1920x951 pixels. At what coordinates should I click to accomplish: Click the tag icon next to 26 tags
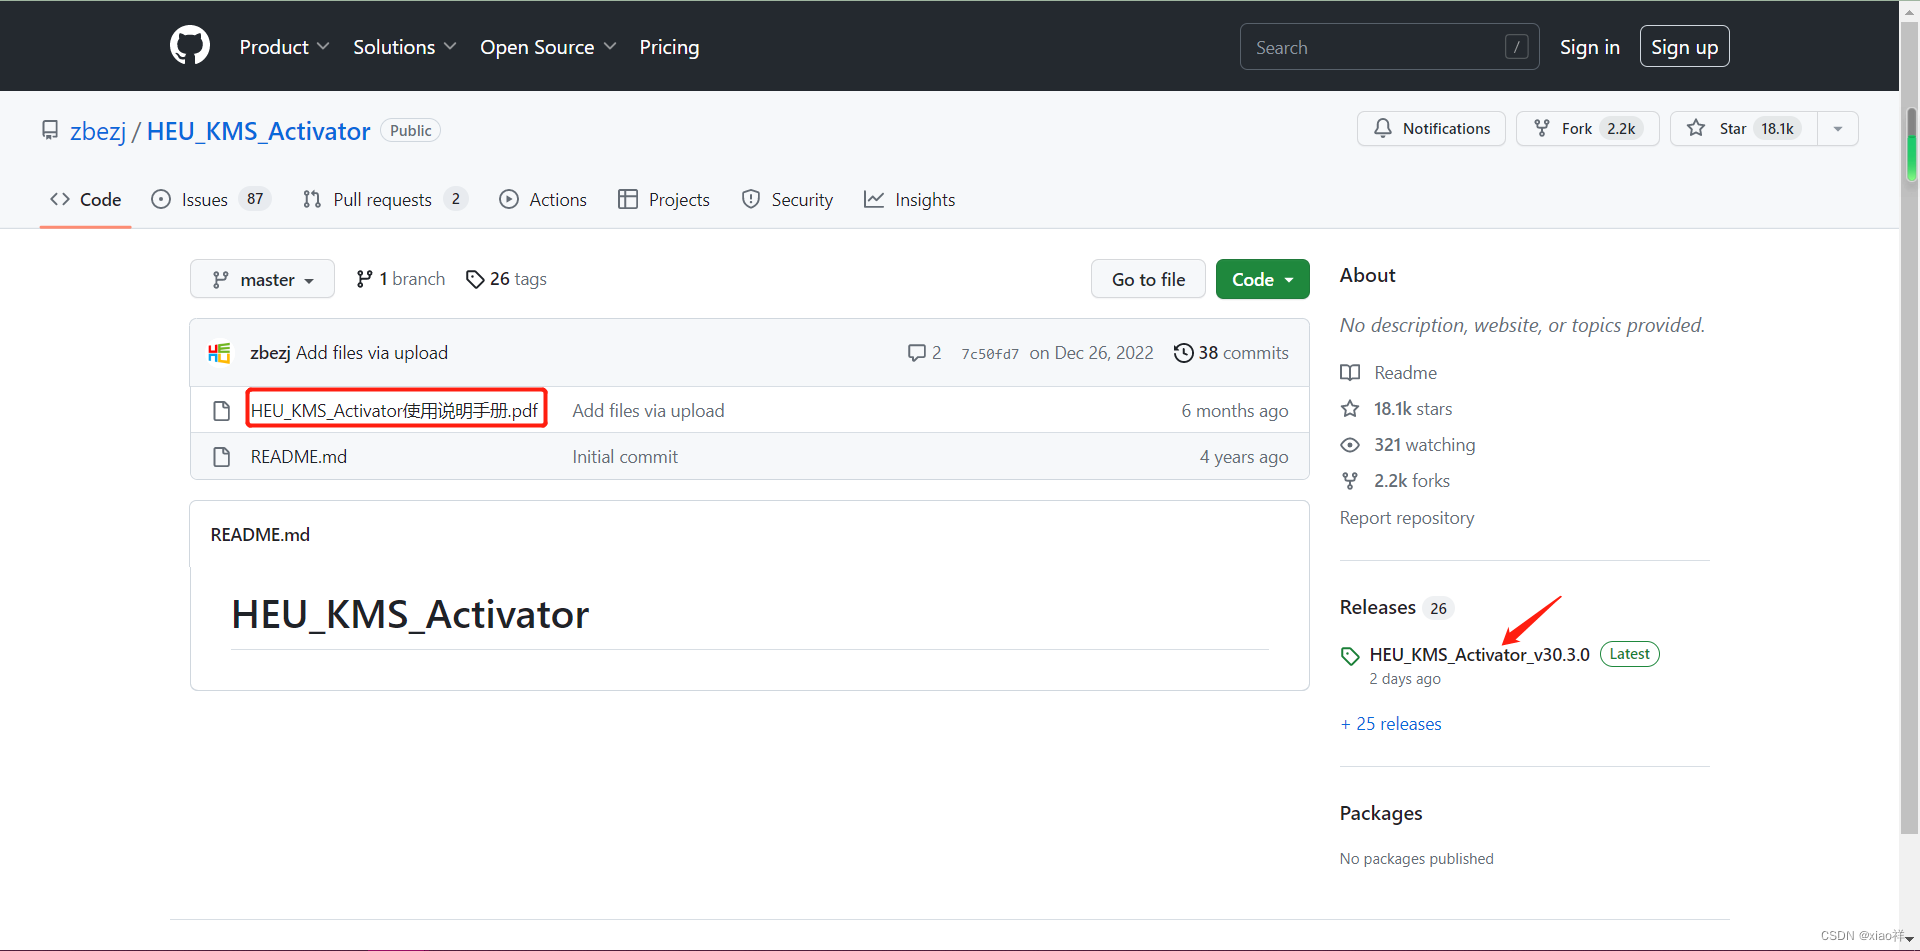(475, 279)
